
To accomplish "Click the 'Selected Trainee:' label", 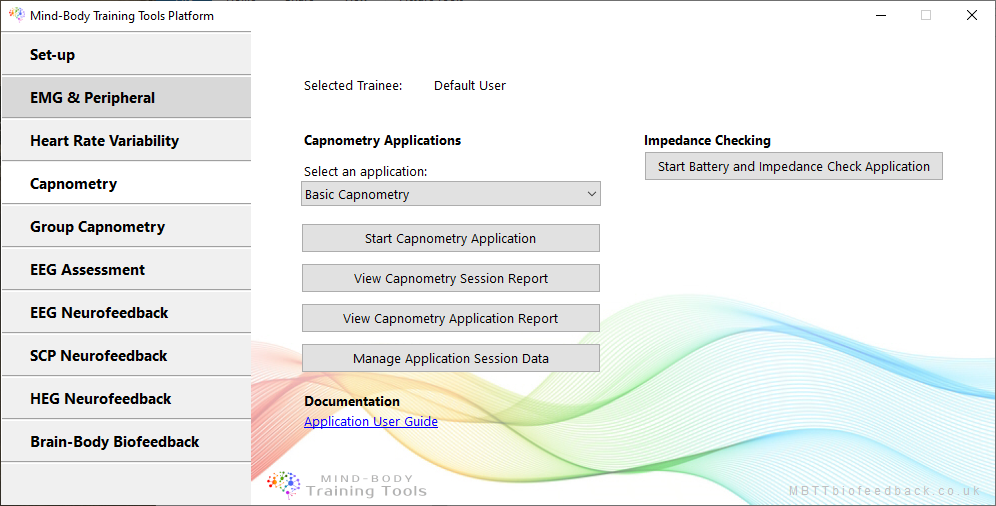I will tap(353, 86).
